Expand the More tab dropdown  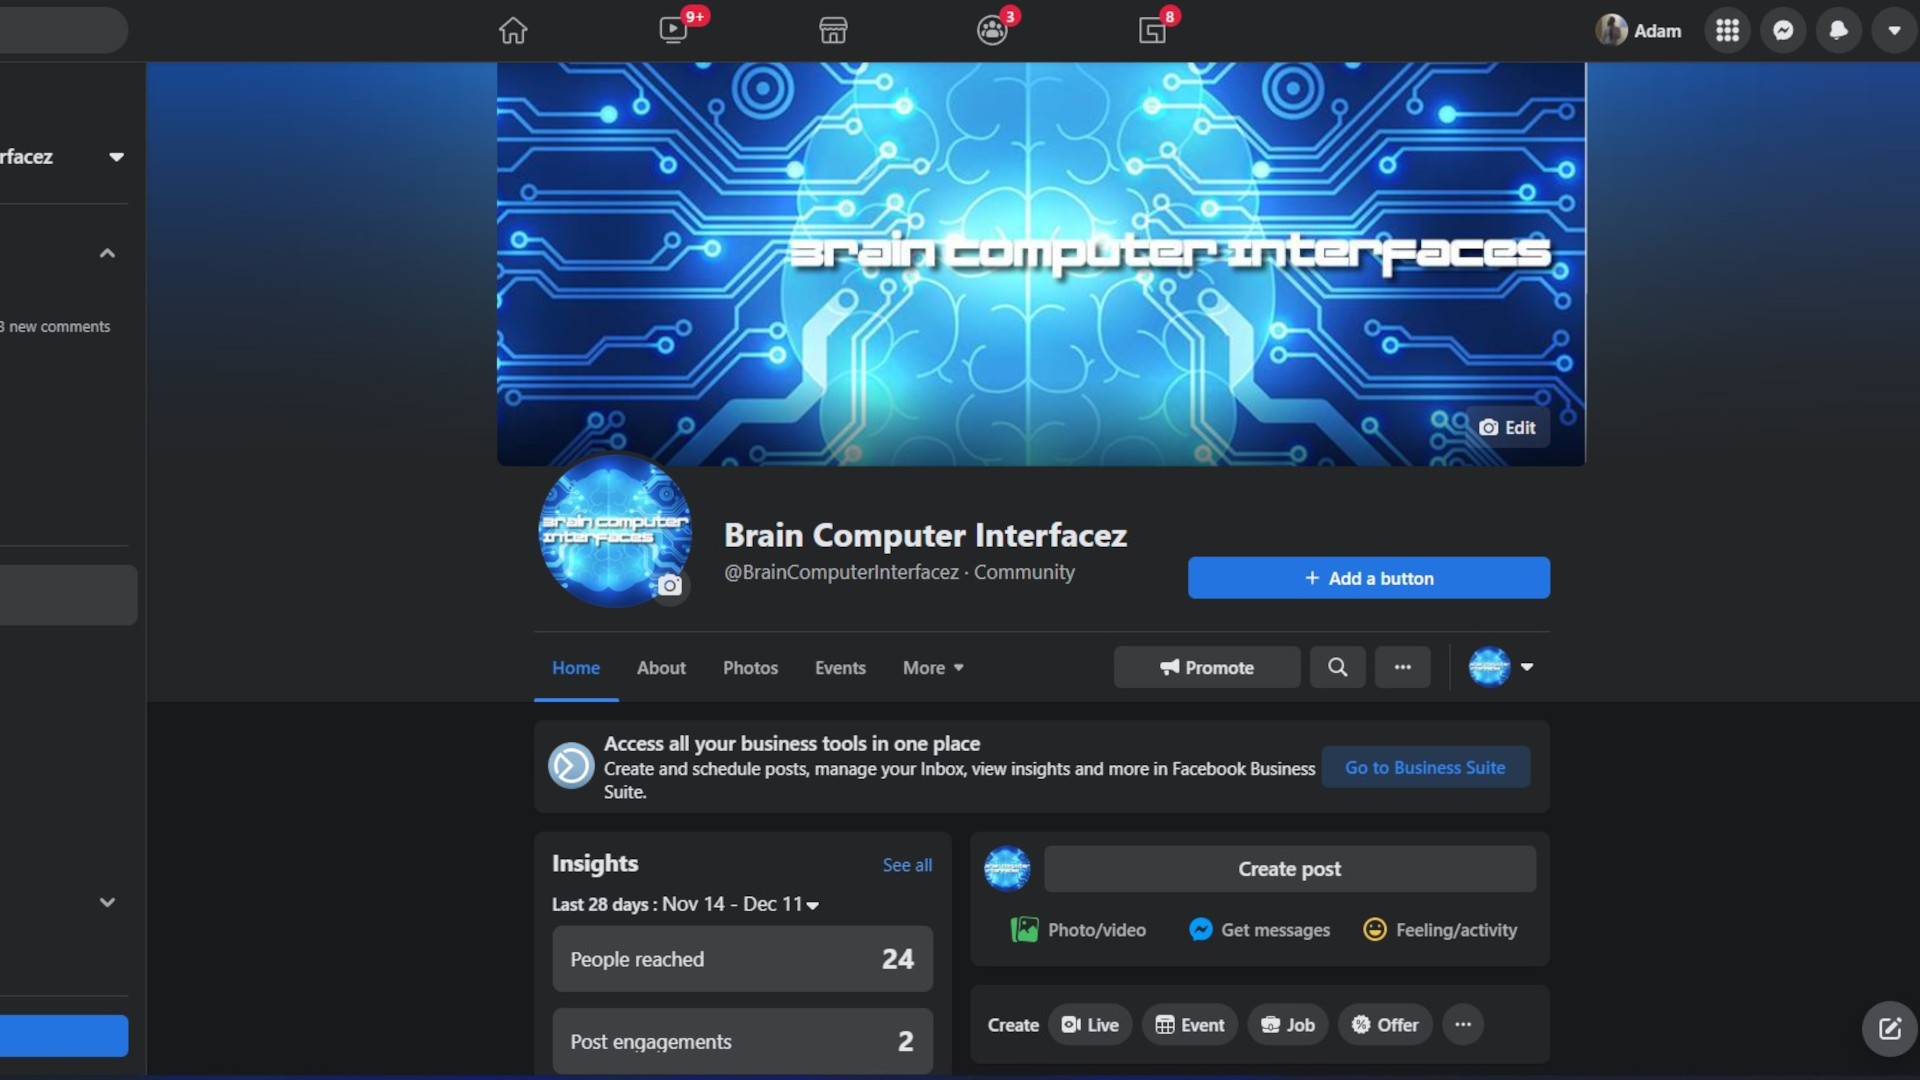pyautogui.click(x=933, y=667)
